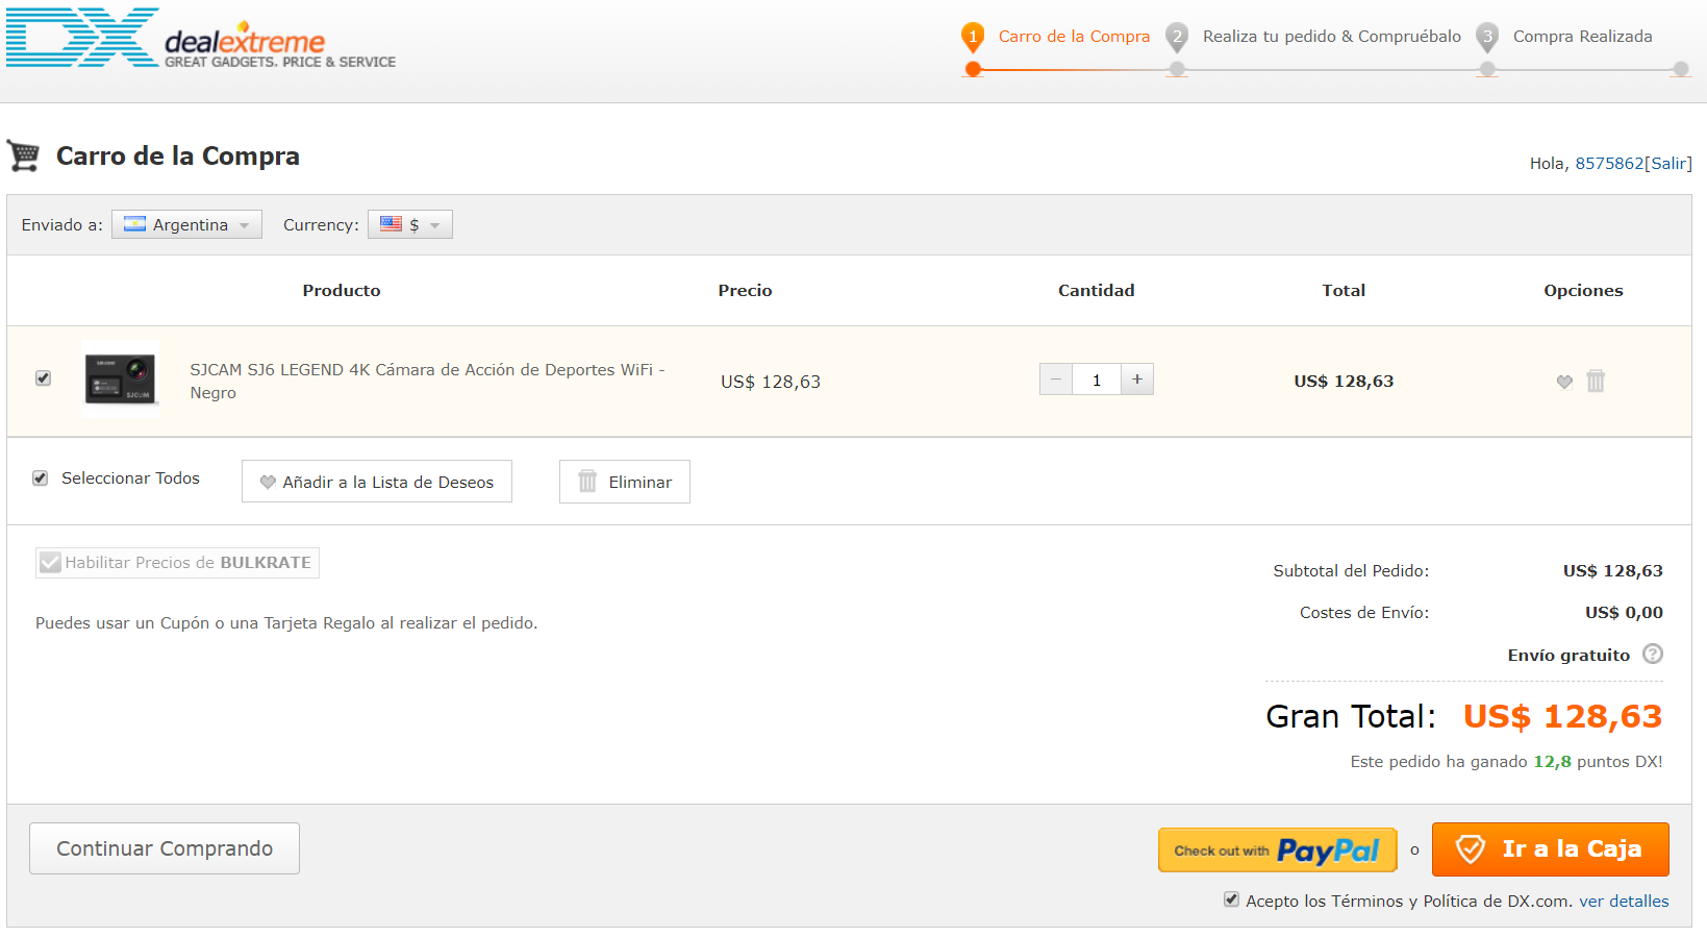
Task: Click step 2 pin marker icon
Action: point(1177,37)
